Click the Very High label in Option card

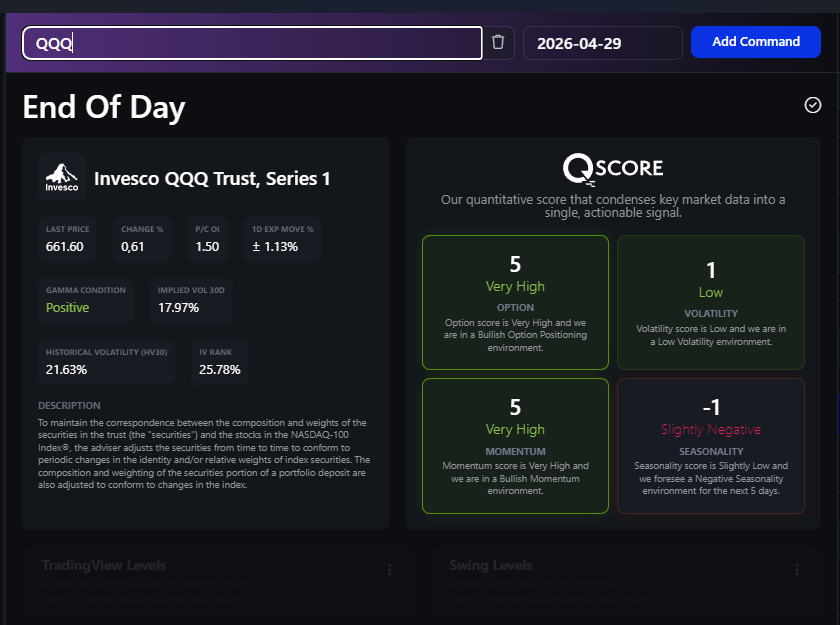515,287
